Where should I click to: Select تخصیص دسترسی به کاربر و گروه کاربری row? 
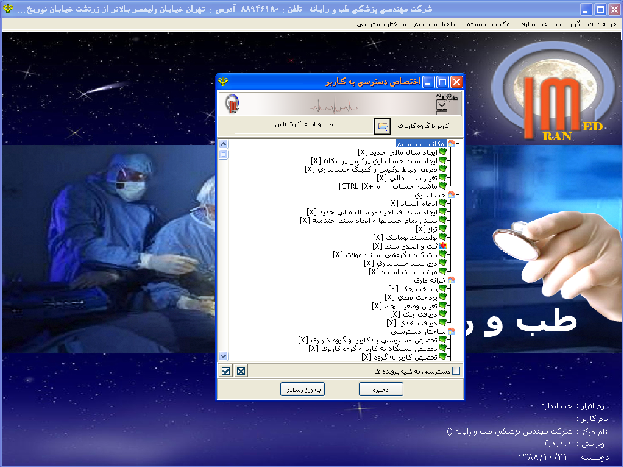point(368,340)
